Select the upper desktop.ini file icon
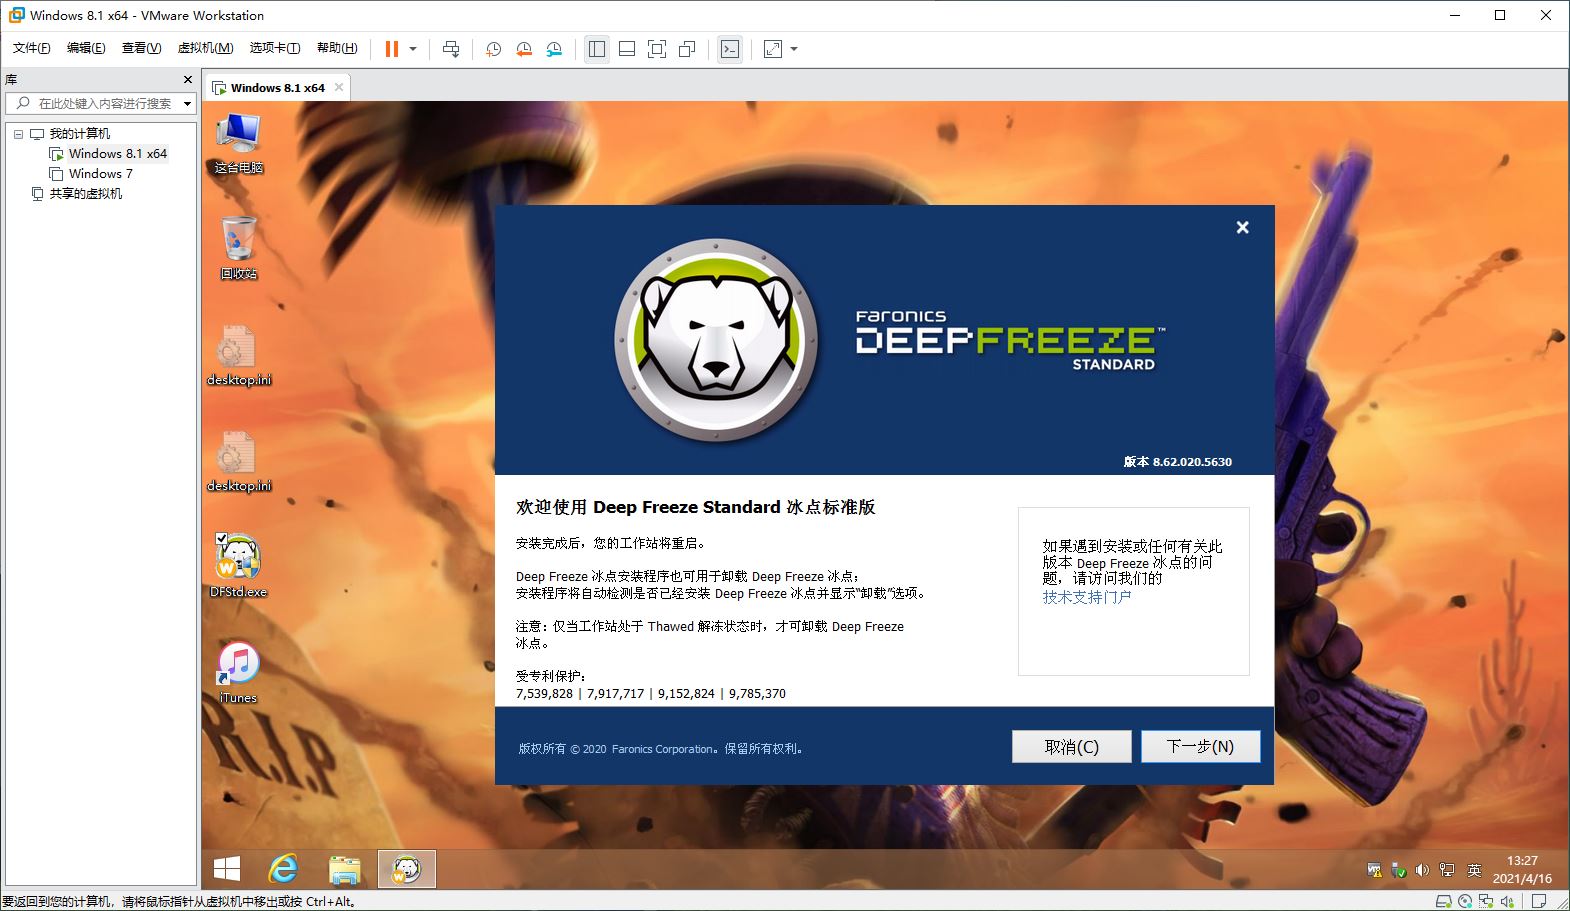Viewport: 1570px width, 911px height. tap(238, 355)
